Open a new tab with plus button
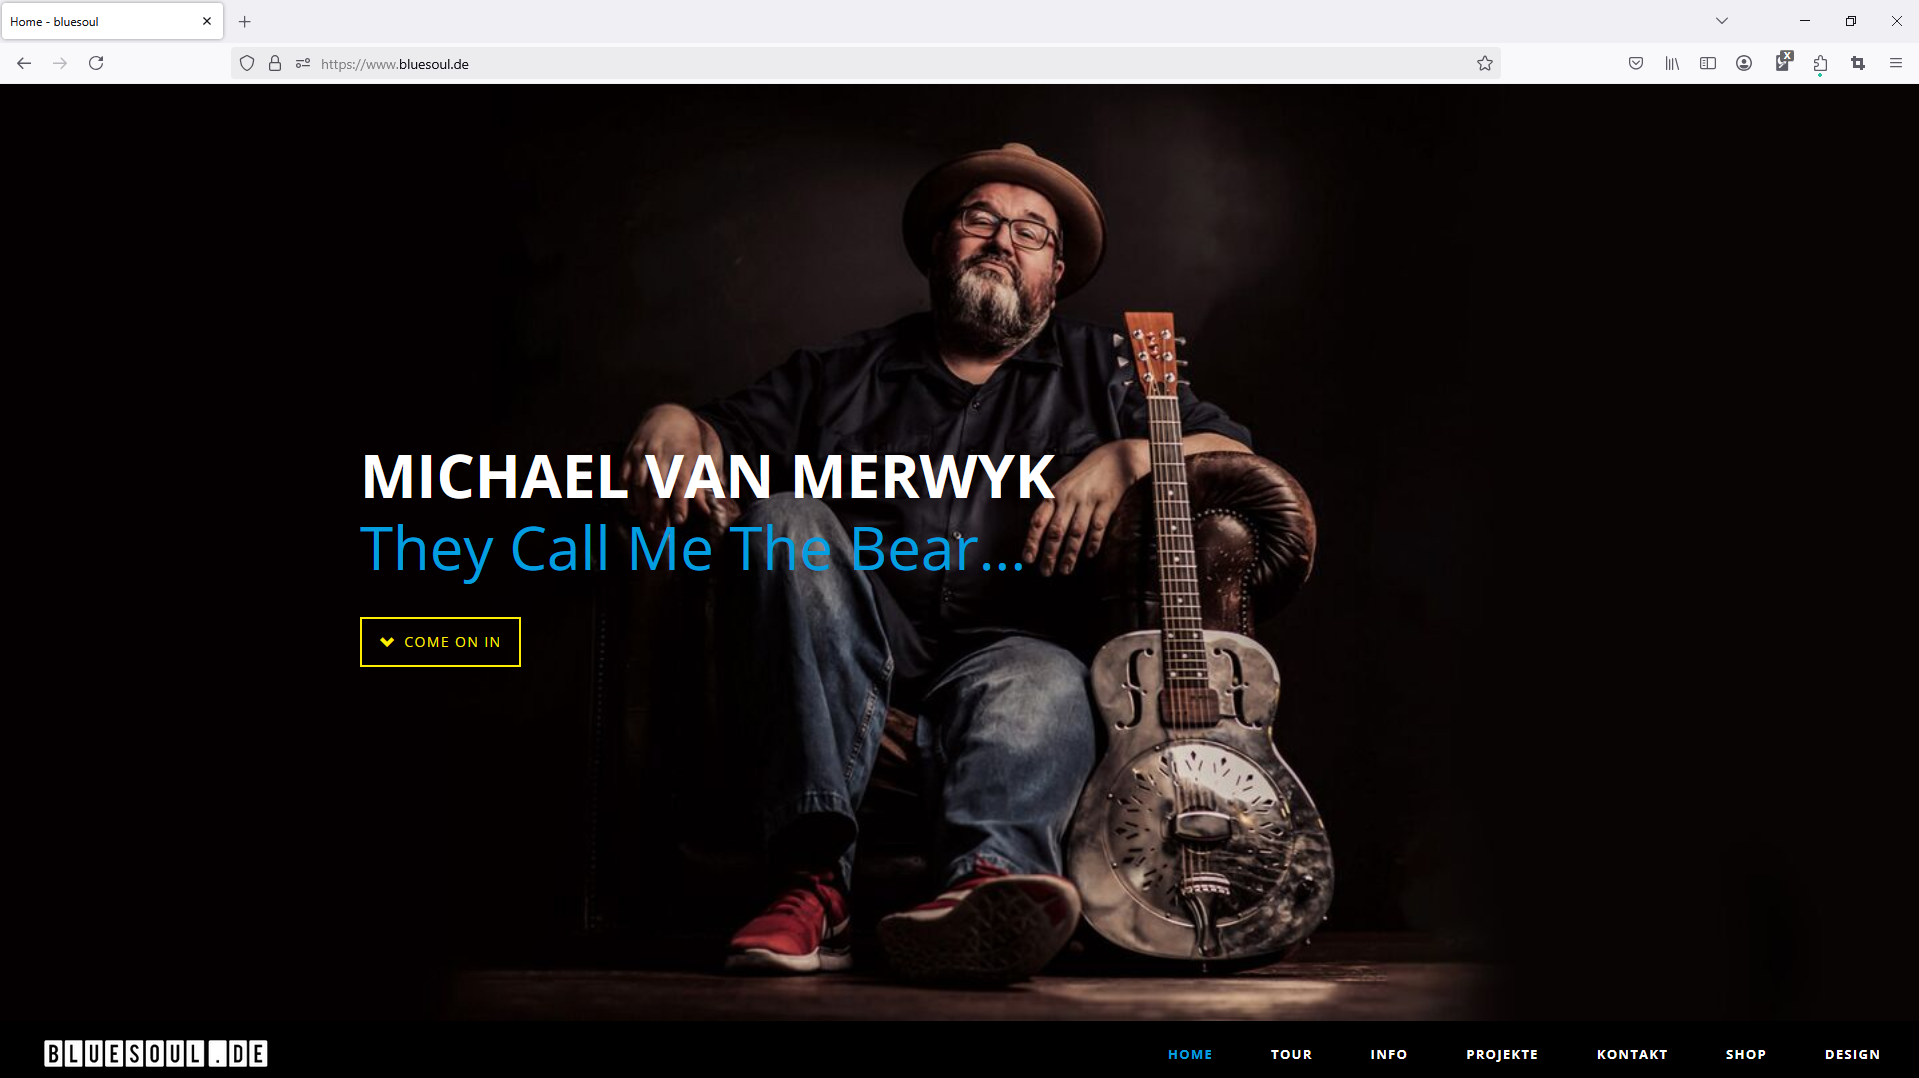Image resolution: width=1919 pixels, height=1078 pixels. click(245, 21)
